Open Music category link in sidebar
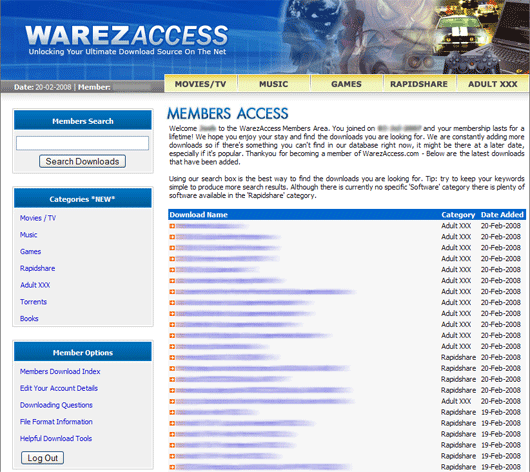 [x=28, y=235]
